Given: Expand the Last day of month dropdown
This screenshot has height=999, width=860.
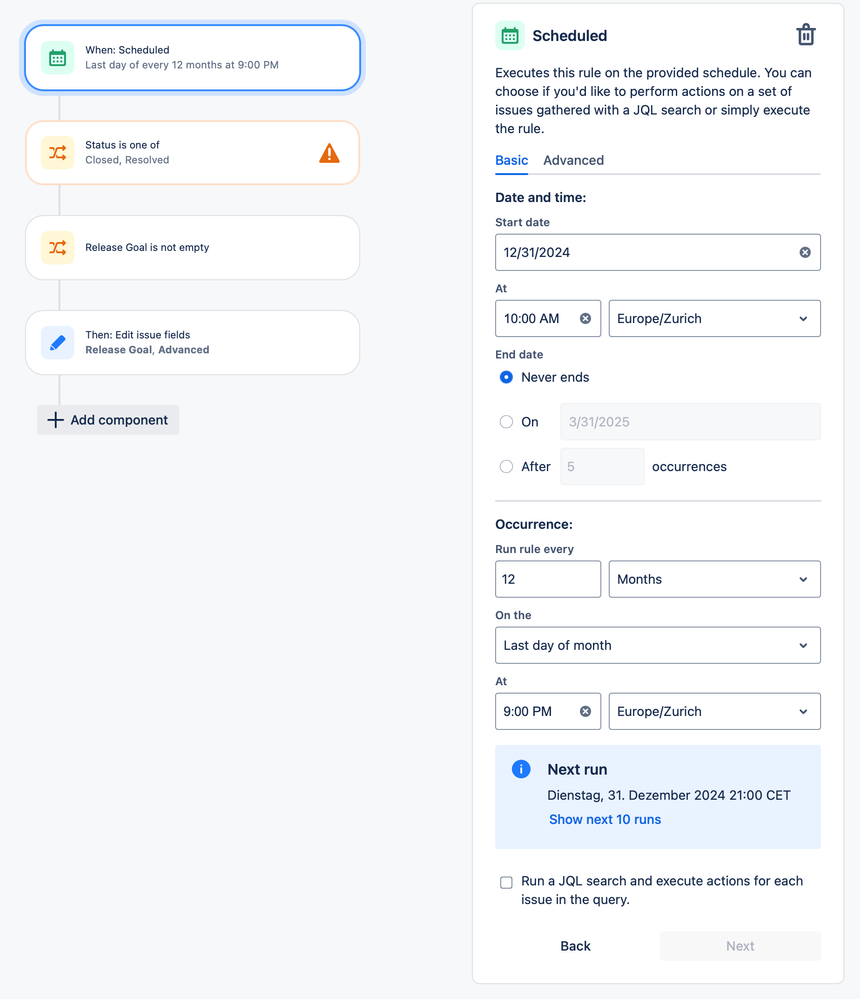Looking at the screenshot, I should click(657, 645).
